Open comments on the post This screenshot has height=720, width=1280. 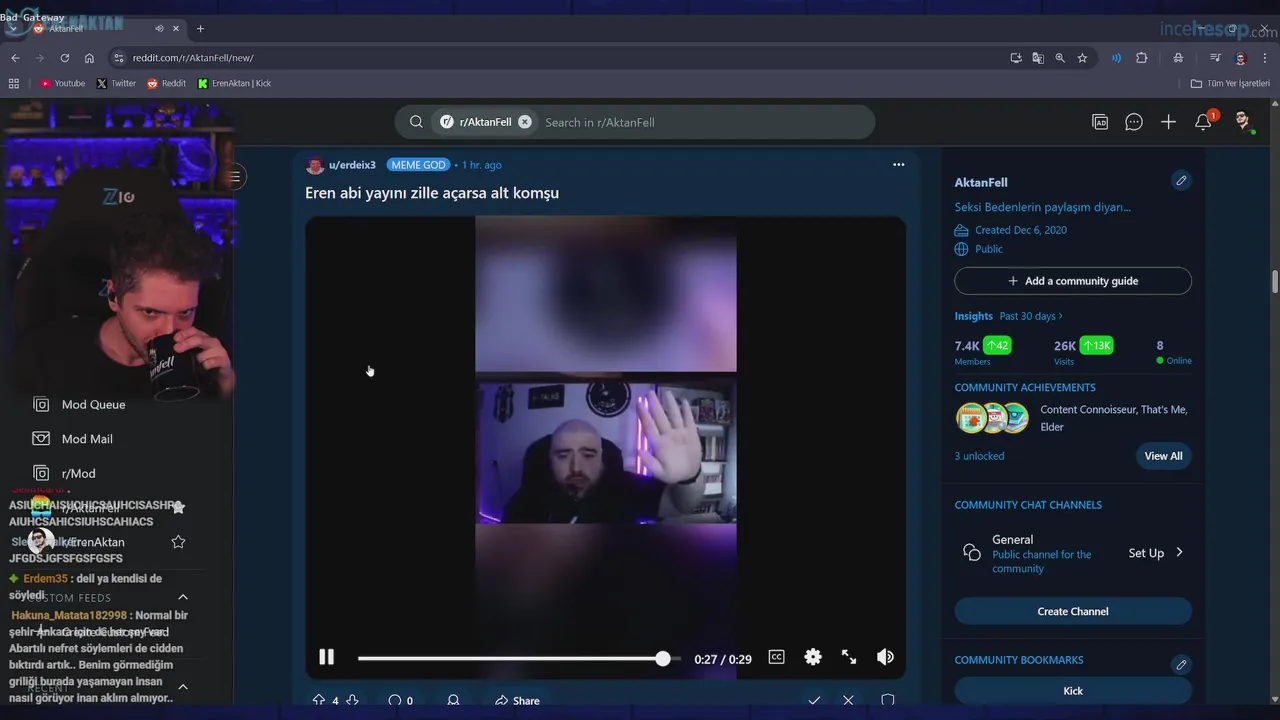[x=400, y=701]
